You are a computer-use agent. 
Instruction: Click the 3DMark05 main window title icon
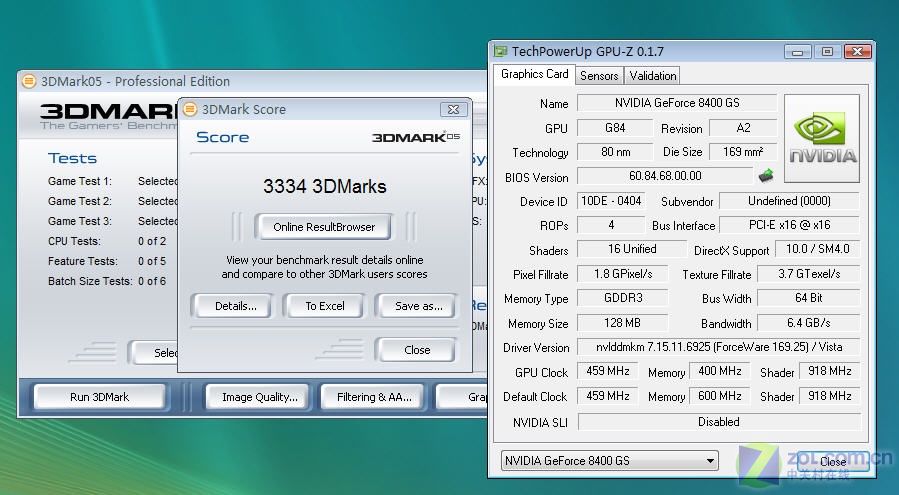[x=29, y=81]
